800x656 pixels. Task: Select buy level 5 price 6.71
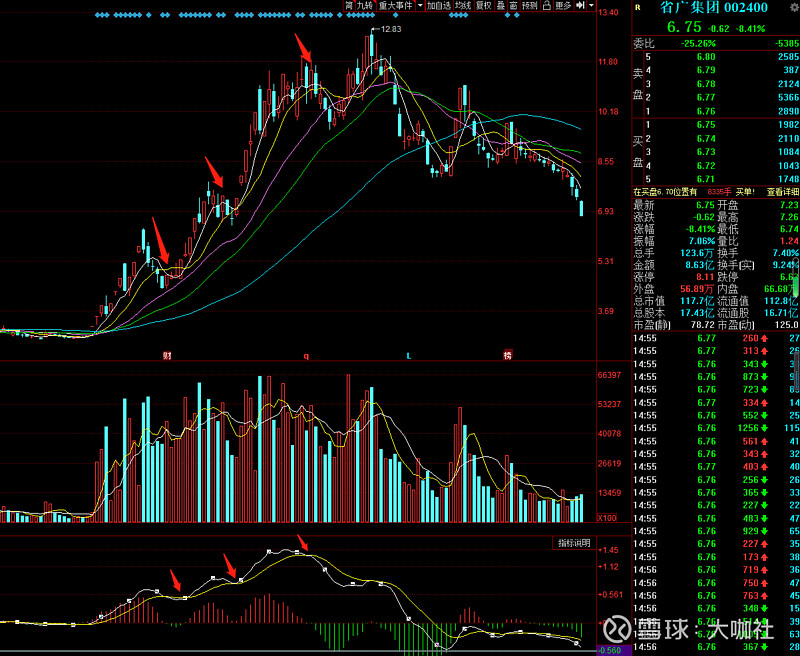(x=706, y=179)
